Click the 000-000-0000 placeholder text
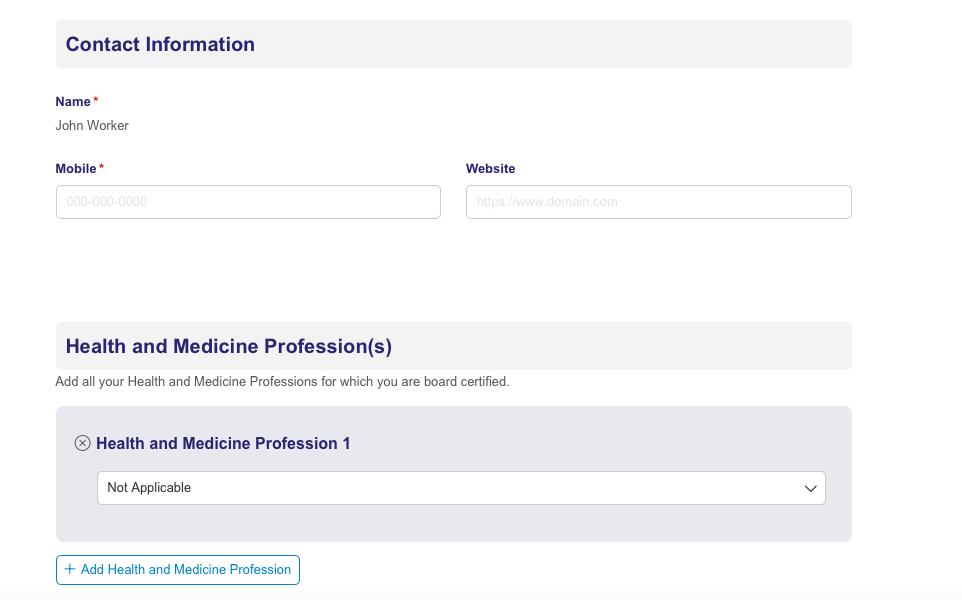962x600 pixels. pos(107,202)
